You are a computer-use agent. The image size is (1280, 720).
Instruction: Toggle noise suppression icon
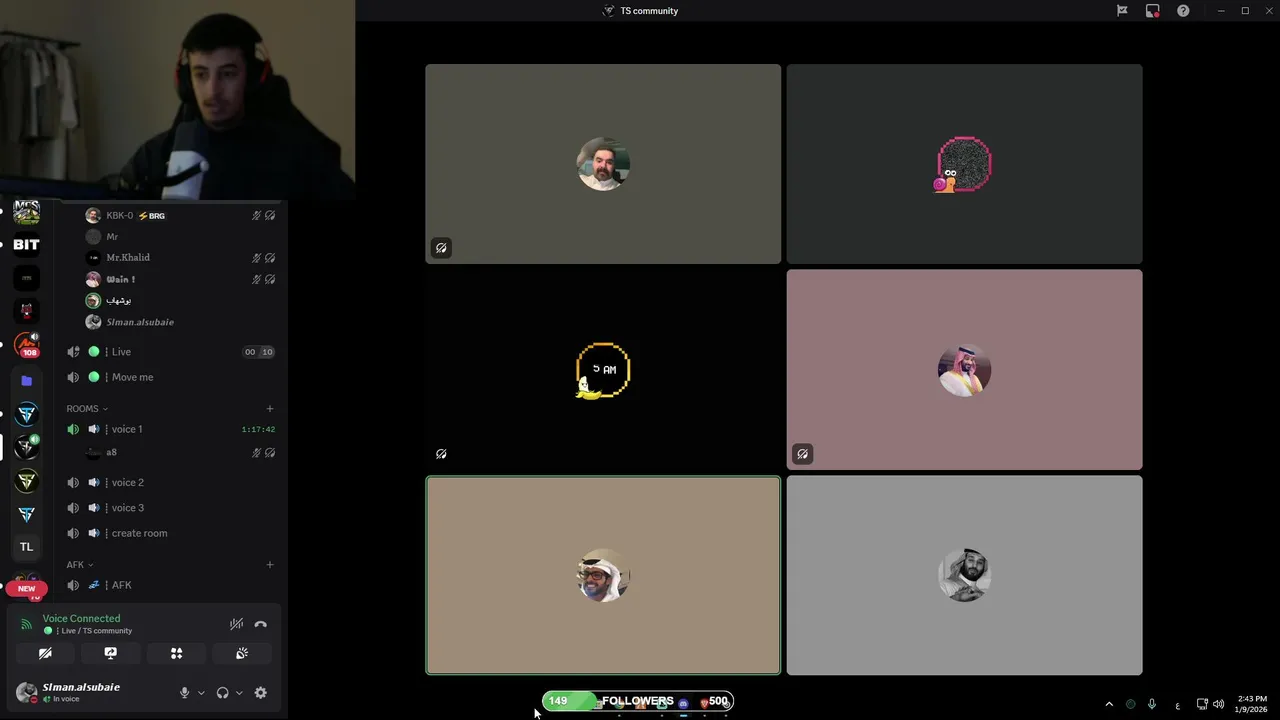coord(236,624)
